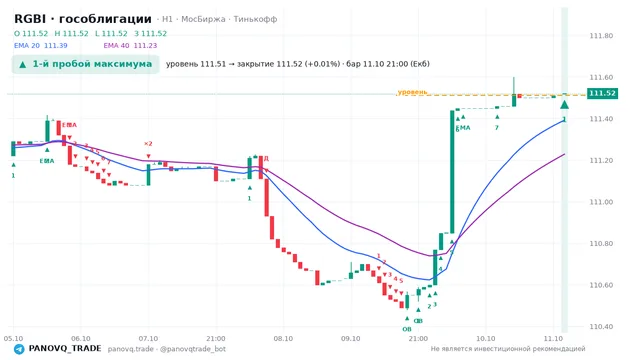Click the red 'EMA' label near 06.10
This screenshot has width=640, height=360.
click(x=69, y=125)
